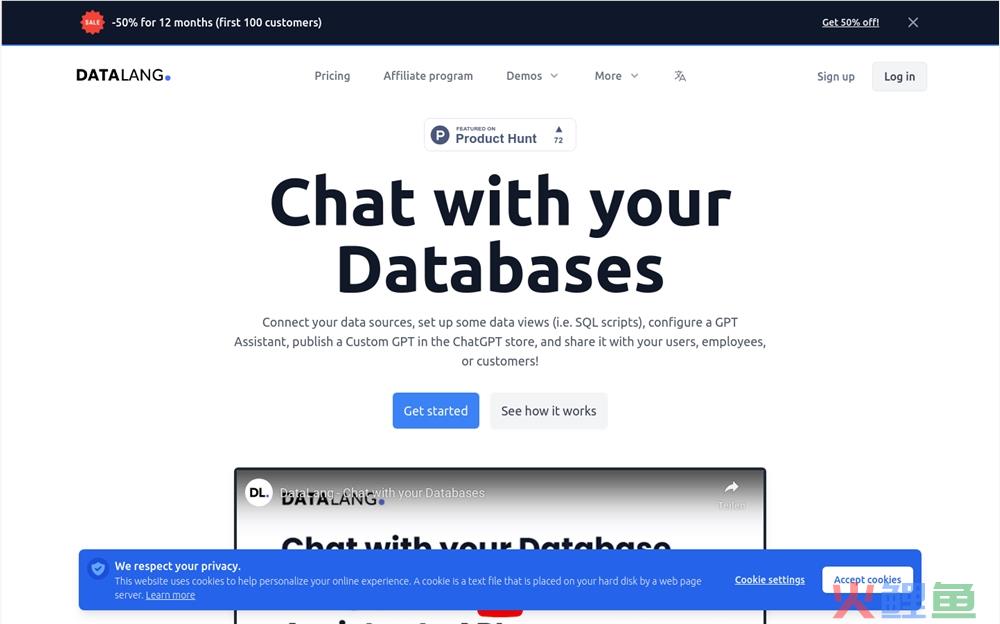Open the Get 50% off! link
Viewport: 1000px width, 624px height.
coord(850,22)
